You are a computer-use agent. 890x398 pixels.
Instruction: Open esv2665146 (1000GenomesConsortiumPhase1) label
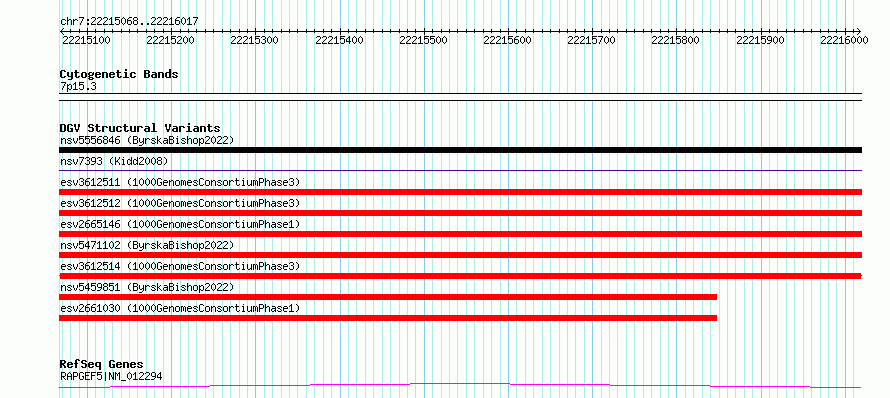tap(180, 224)
